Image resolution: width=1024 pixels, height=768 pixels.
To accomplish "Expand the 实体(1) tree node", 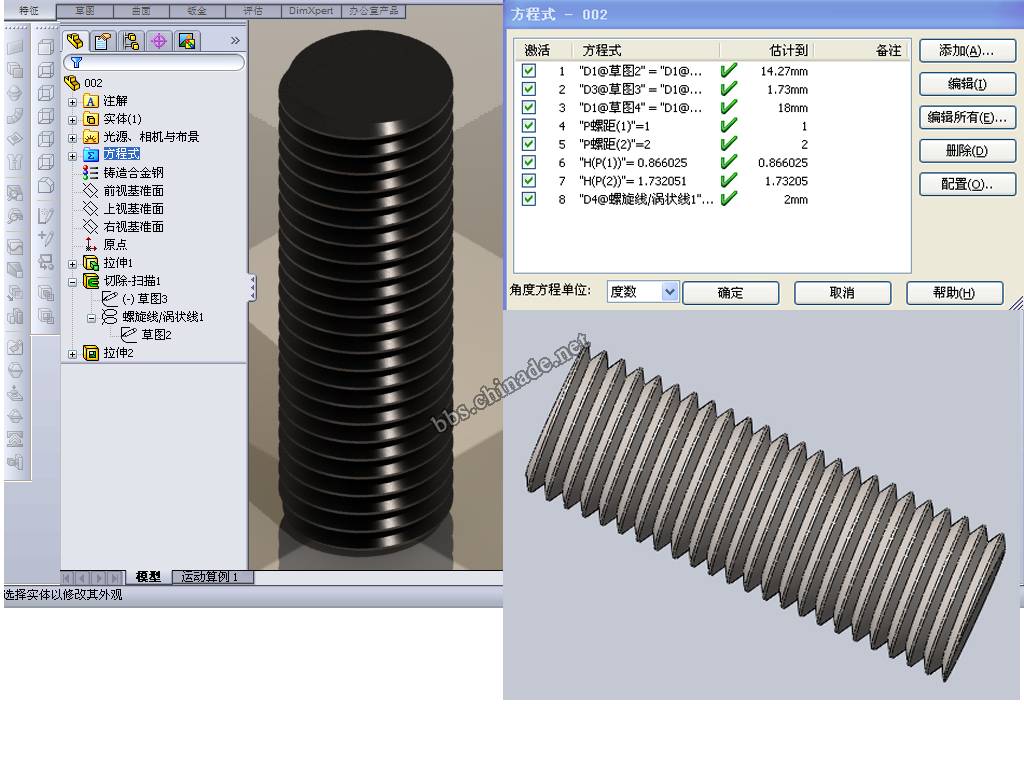I will tap(72, 120).
